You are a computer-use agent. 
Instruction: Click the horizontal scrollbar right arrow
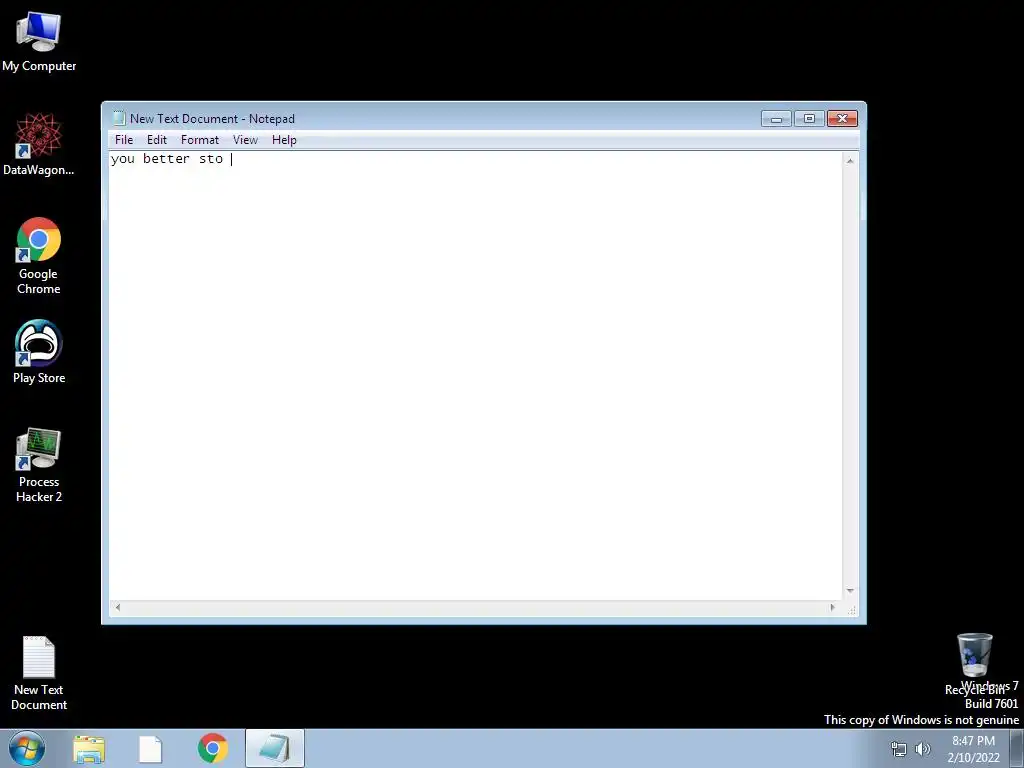coord(833,607)
